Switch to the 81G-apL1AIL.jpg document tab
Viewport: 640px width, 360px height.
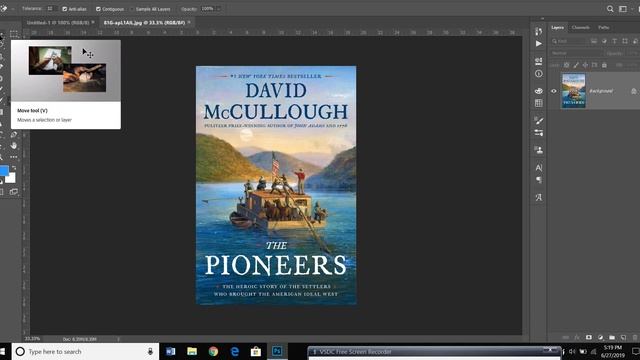point(144,23)
